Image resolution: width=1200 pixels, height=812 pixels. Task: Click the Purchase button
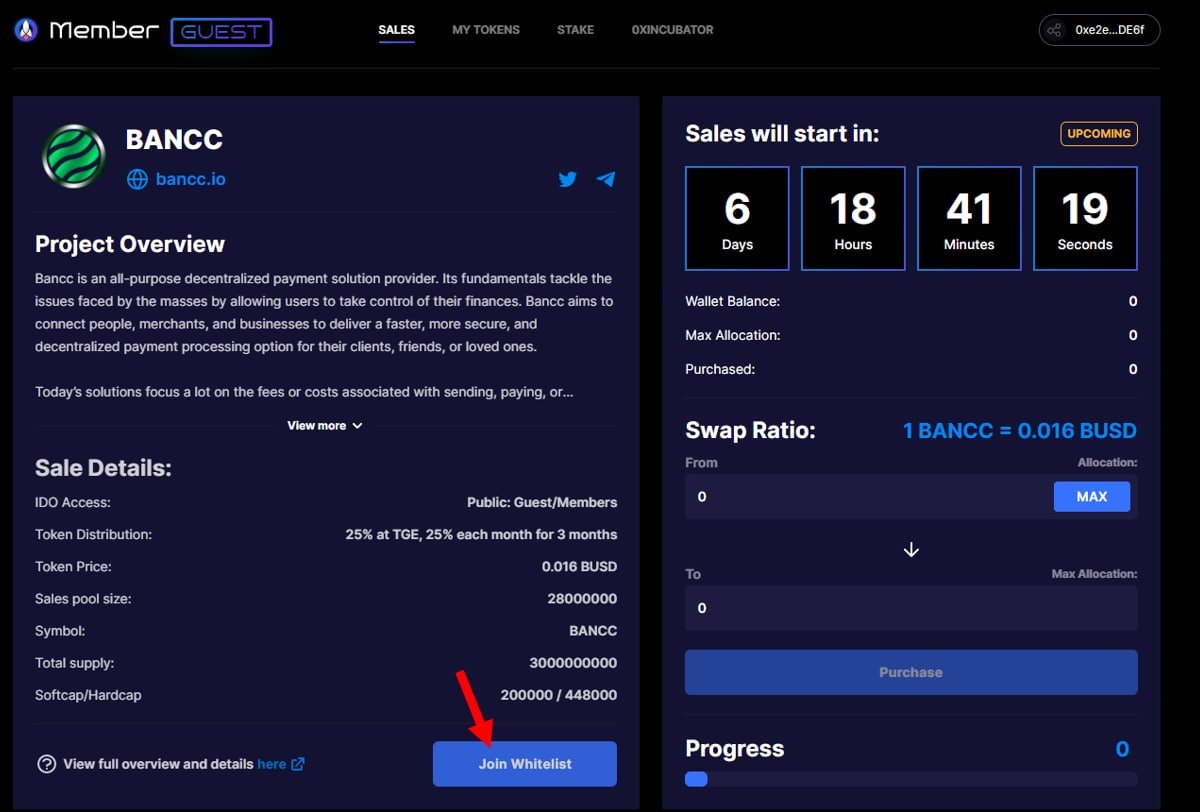(x=911, y=672)
